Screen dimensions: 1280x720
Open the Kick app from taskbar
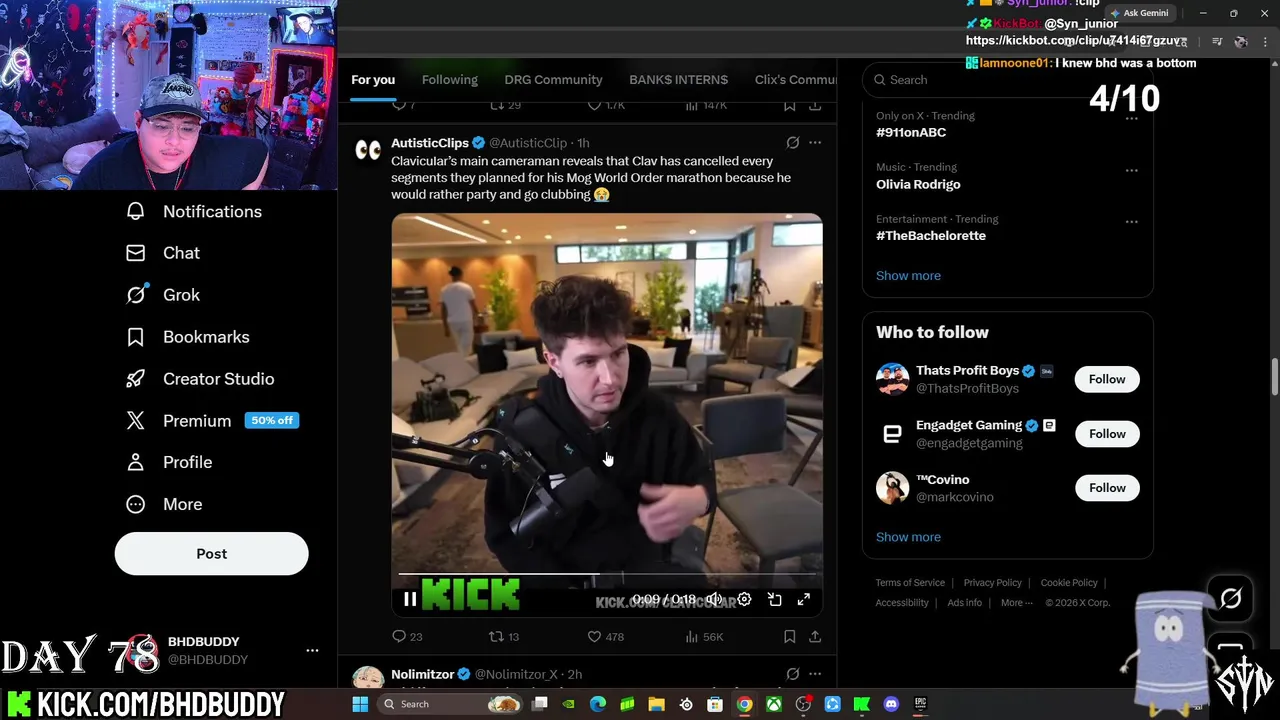click(862, 704)
